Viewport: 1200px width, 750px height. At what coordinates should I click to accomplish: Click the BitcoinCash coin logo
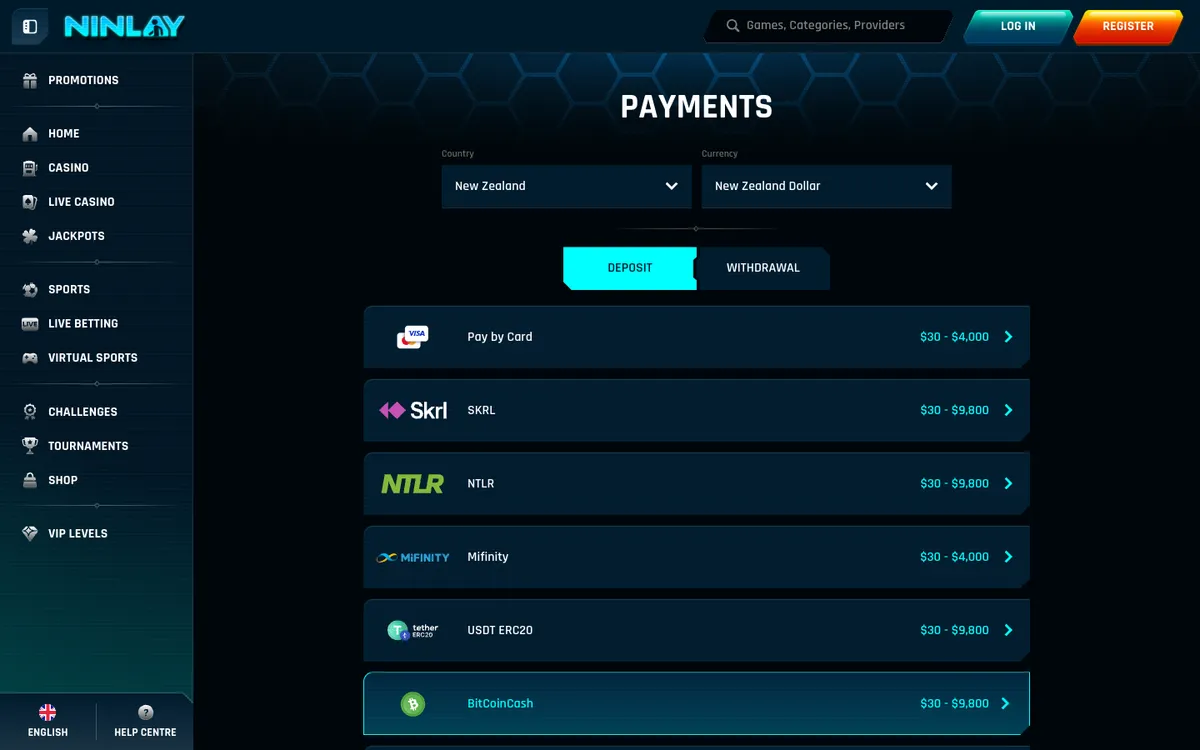click(413, 704)
